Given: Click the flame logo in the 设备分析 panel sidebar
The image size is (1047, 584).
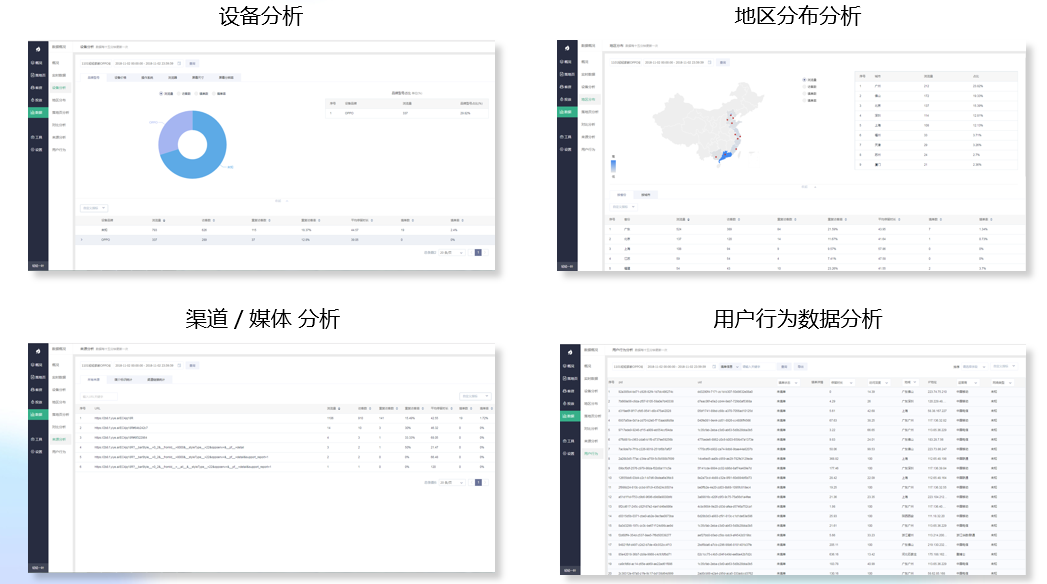Looking at the screenshot, I should tap(37, 47).
